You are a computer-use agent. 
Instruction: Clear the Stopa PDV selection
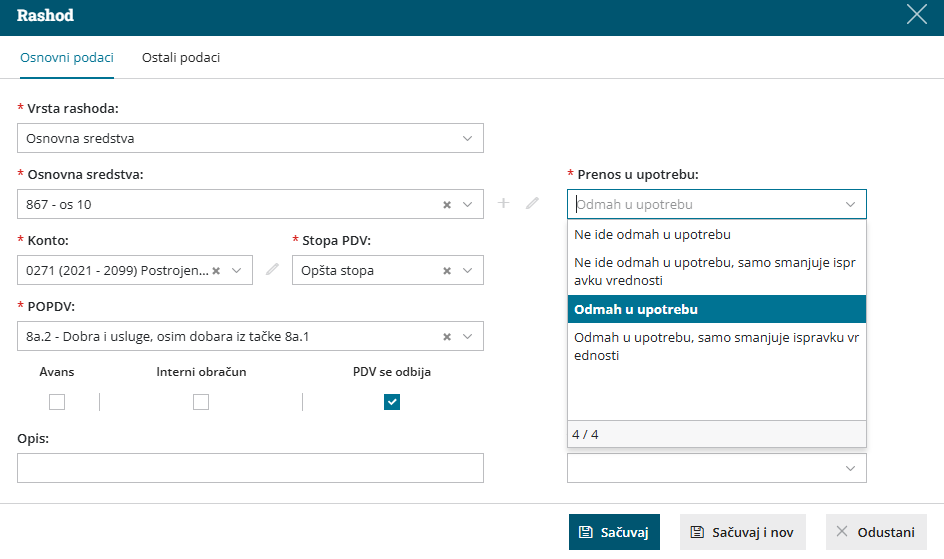pyautogui.click(x=447, y=270)
